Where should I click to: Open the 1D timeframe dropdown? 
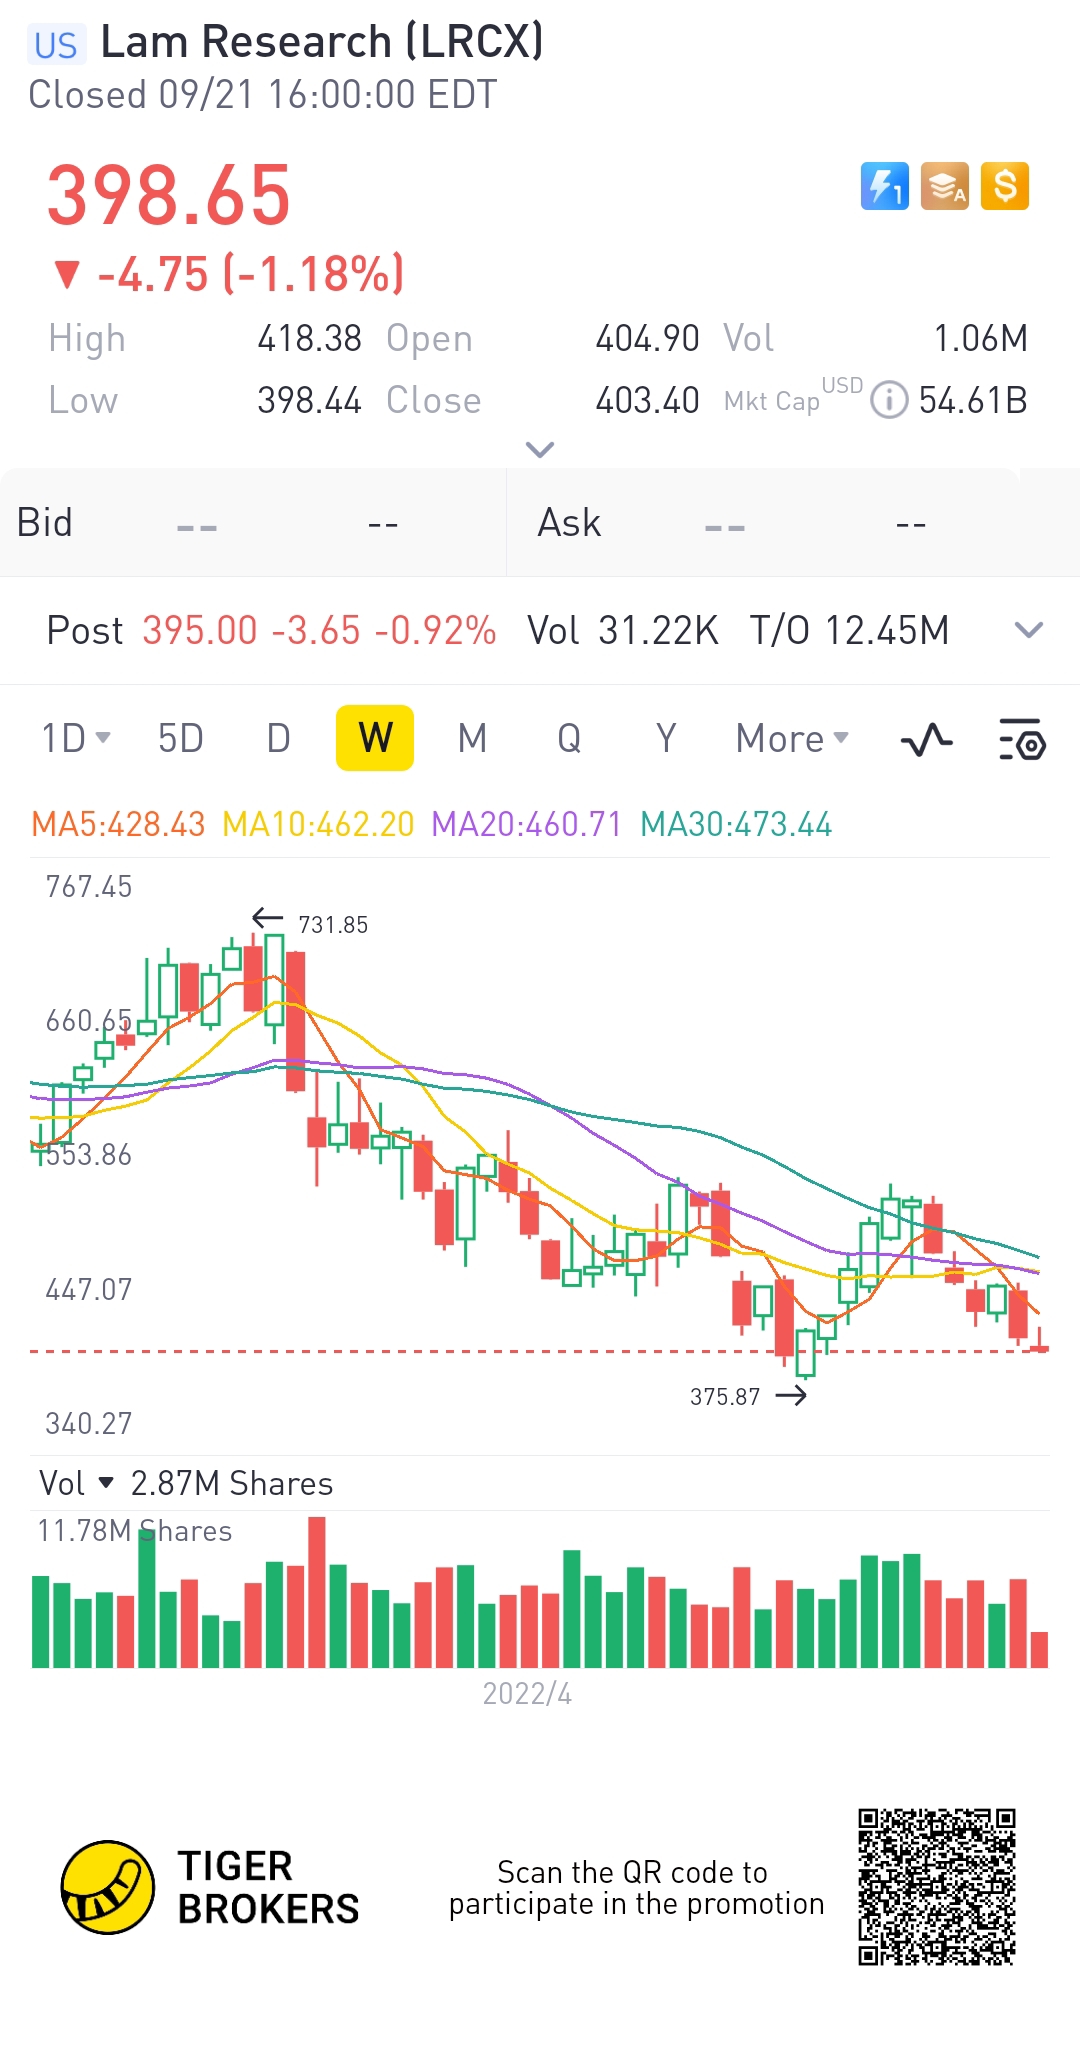pyautogui.click(x=76, y=739)
